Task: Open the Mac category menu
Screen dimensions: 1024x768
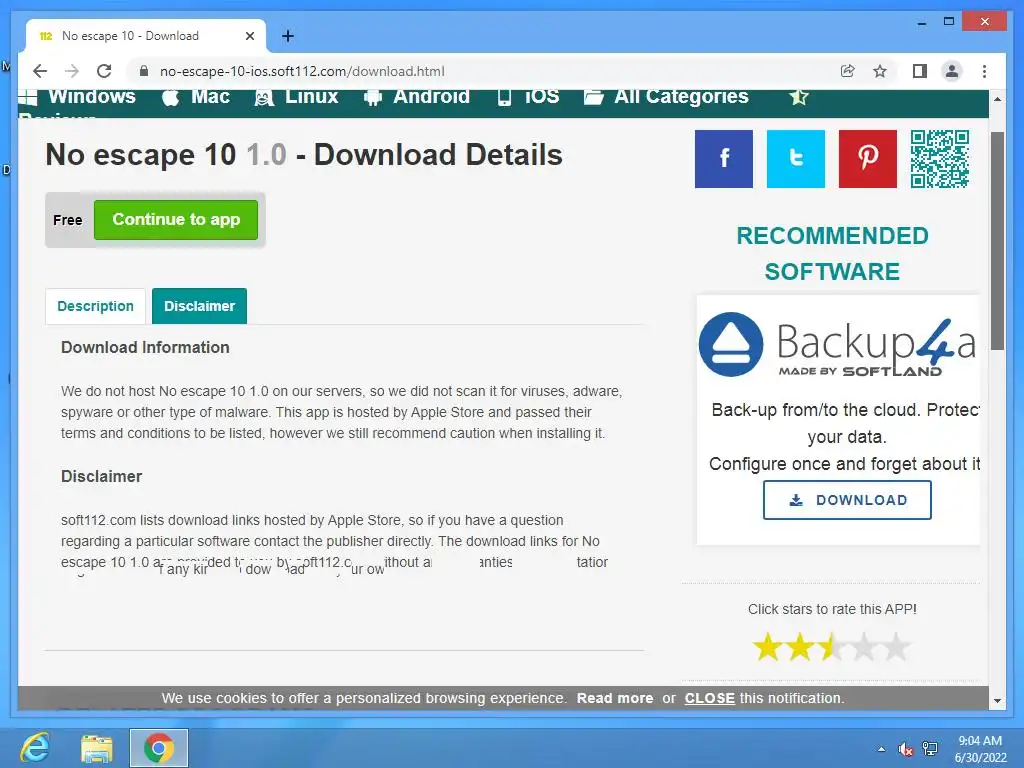Action: click(x=195, y=97)
